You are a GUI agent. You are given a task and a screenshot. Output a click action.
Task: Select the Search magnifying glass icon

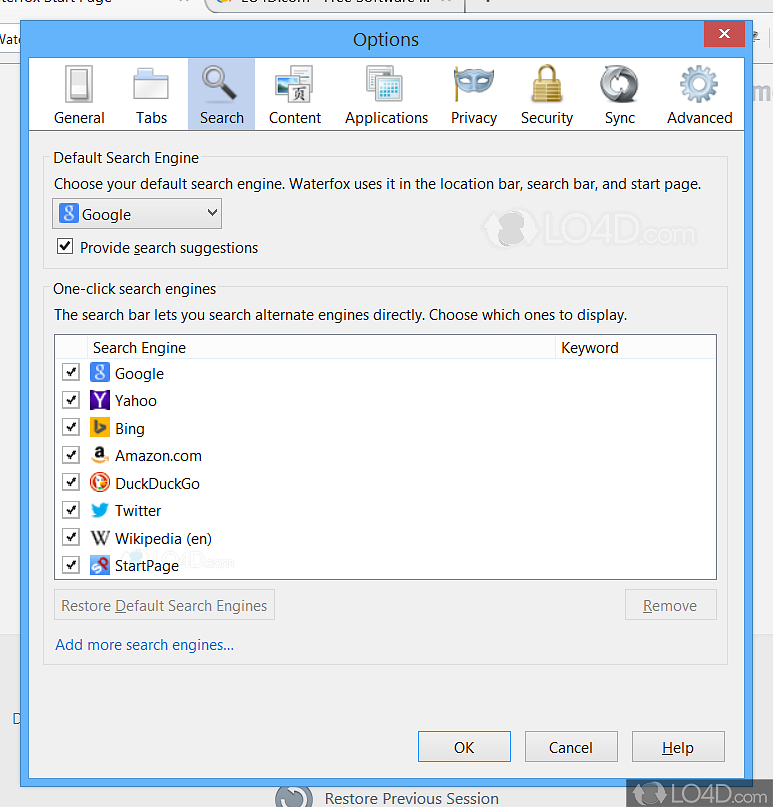[x=220, y=83]
